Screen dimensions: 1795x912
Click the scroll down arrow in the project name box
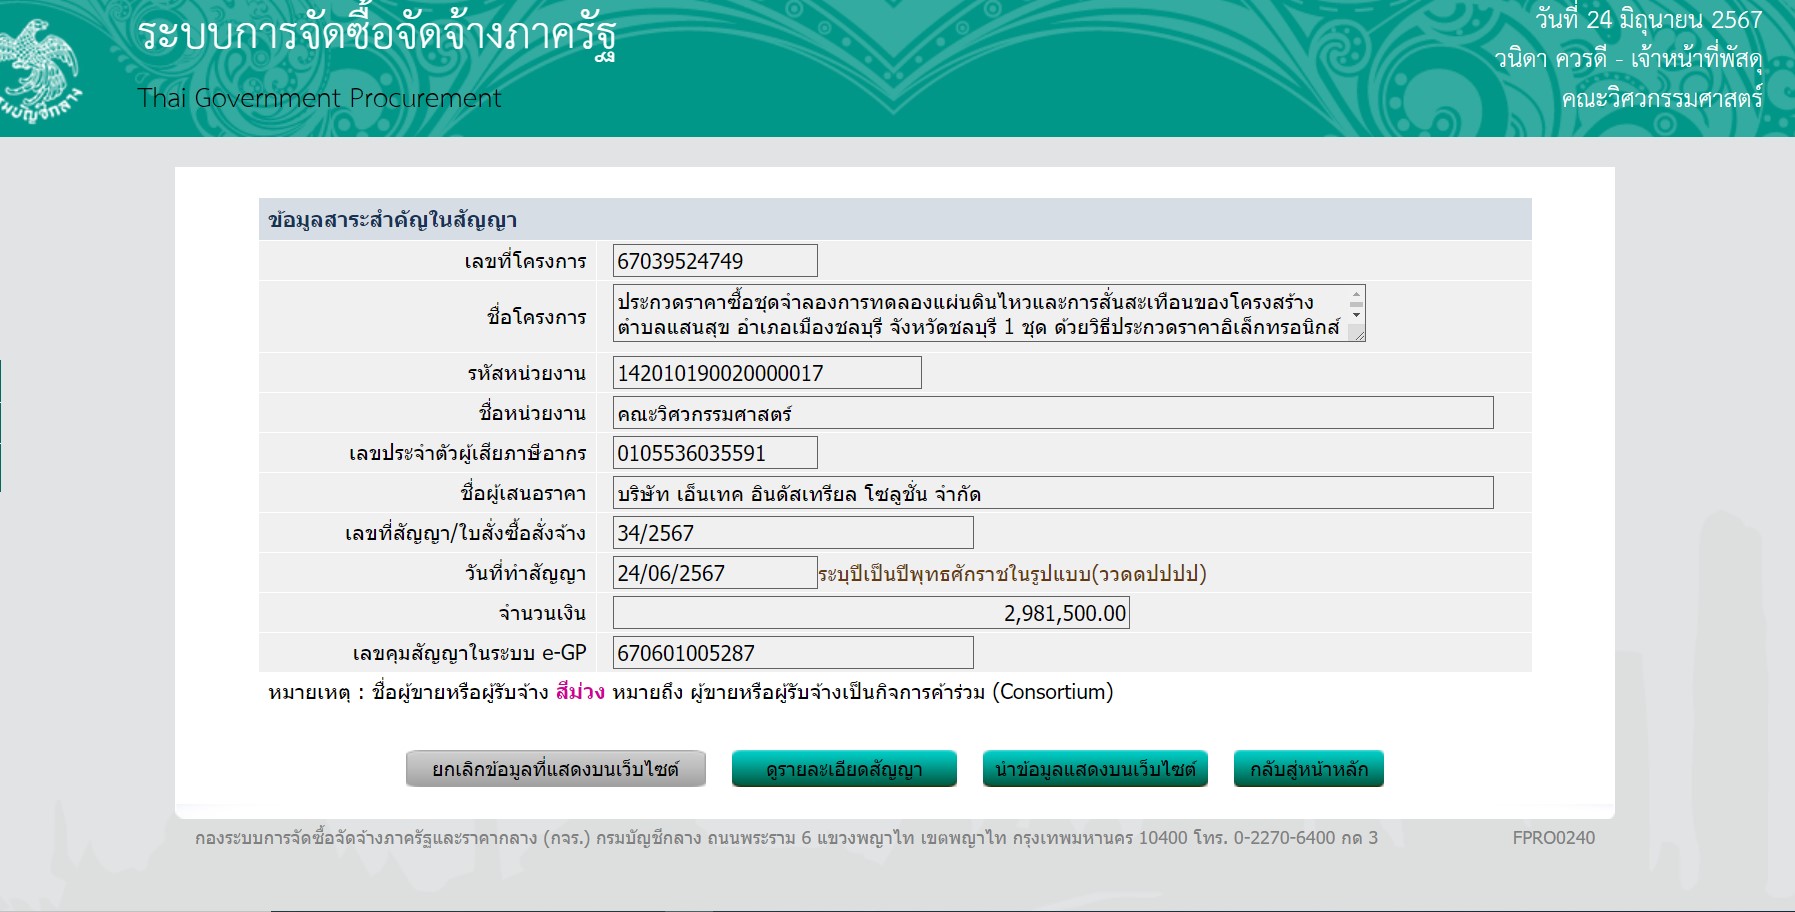coord(1356,315)
